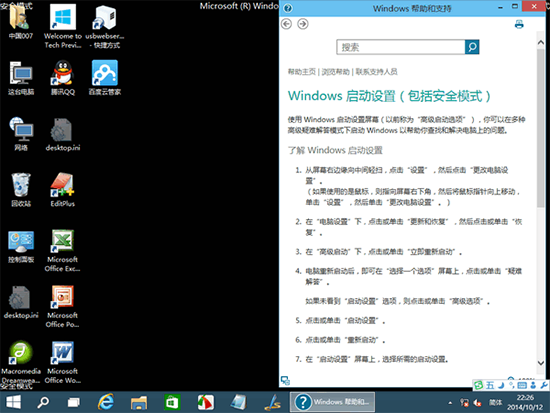The height and width of the screenshot is (413, 550).
Task: Launch Macromedia Dreamweaver desktop shortcut
Action: pyautogui.click(x=21, y=362)
